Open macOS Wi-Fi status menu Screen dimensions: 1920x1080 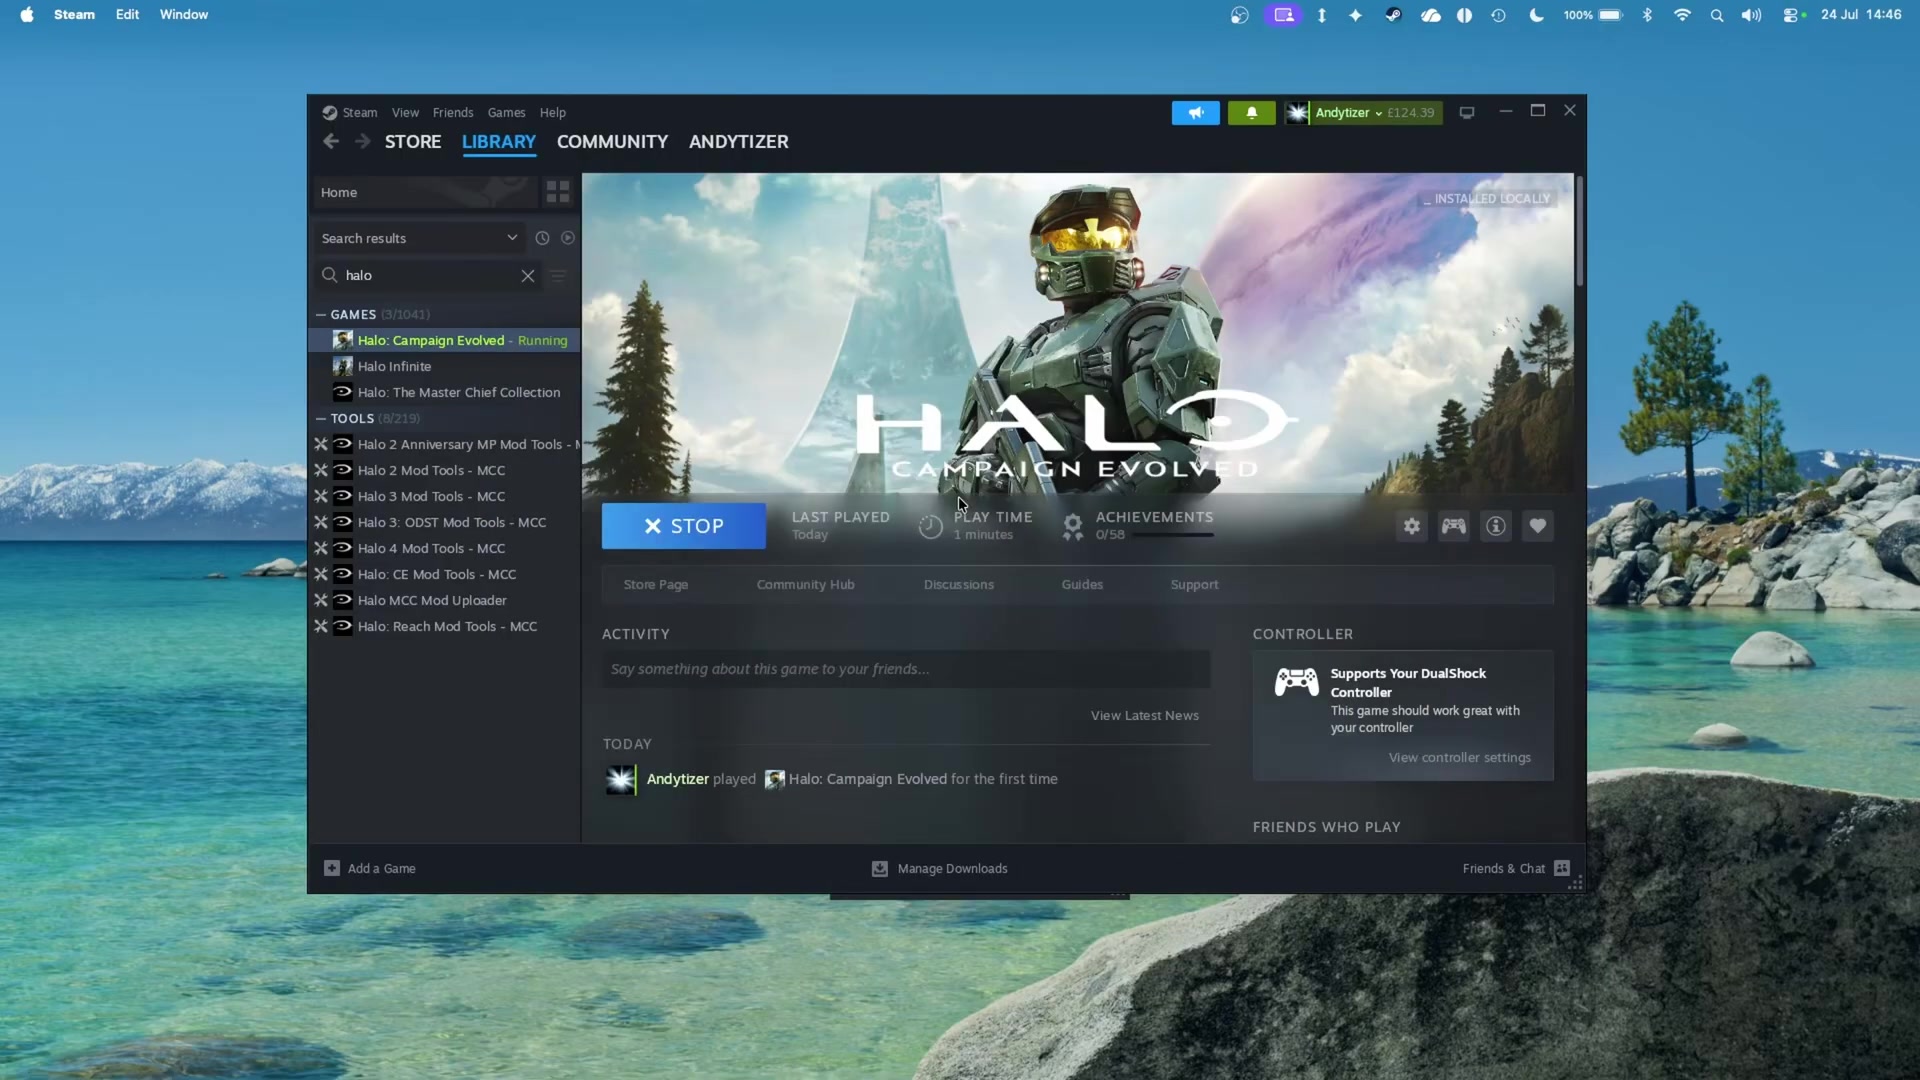[1683, 15]
